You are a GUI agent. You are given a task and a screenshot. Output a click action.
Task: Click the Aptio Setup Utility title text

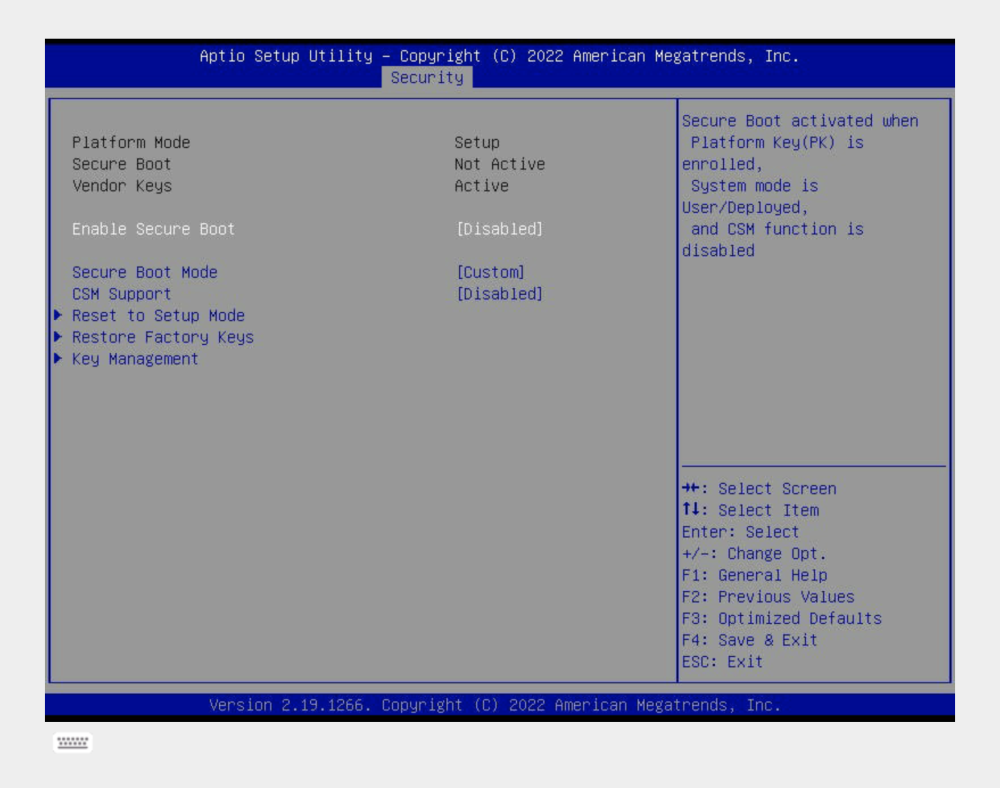499,56
